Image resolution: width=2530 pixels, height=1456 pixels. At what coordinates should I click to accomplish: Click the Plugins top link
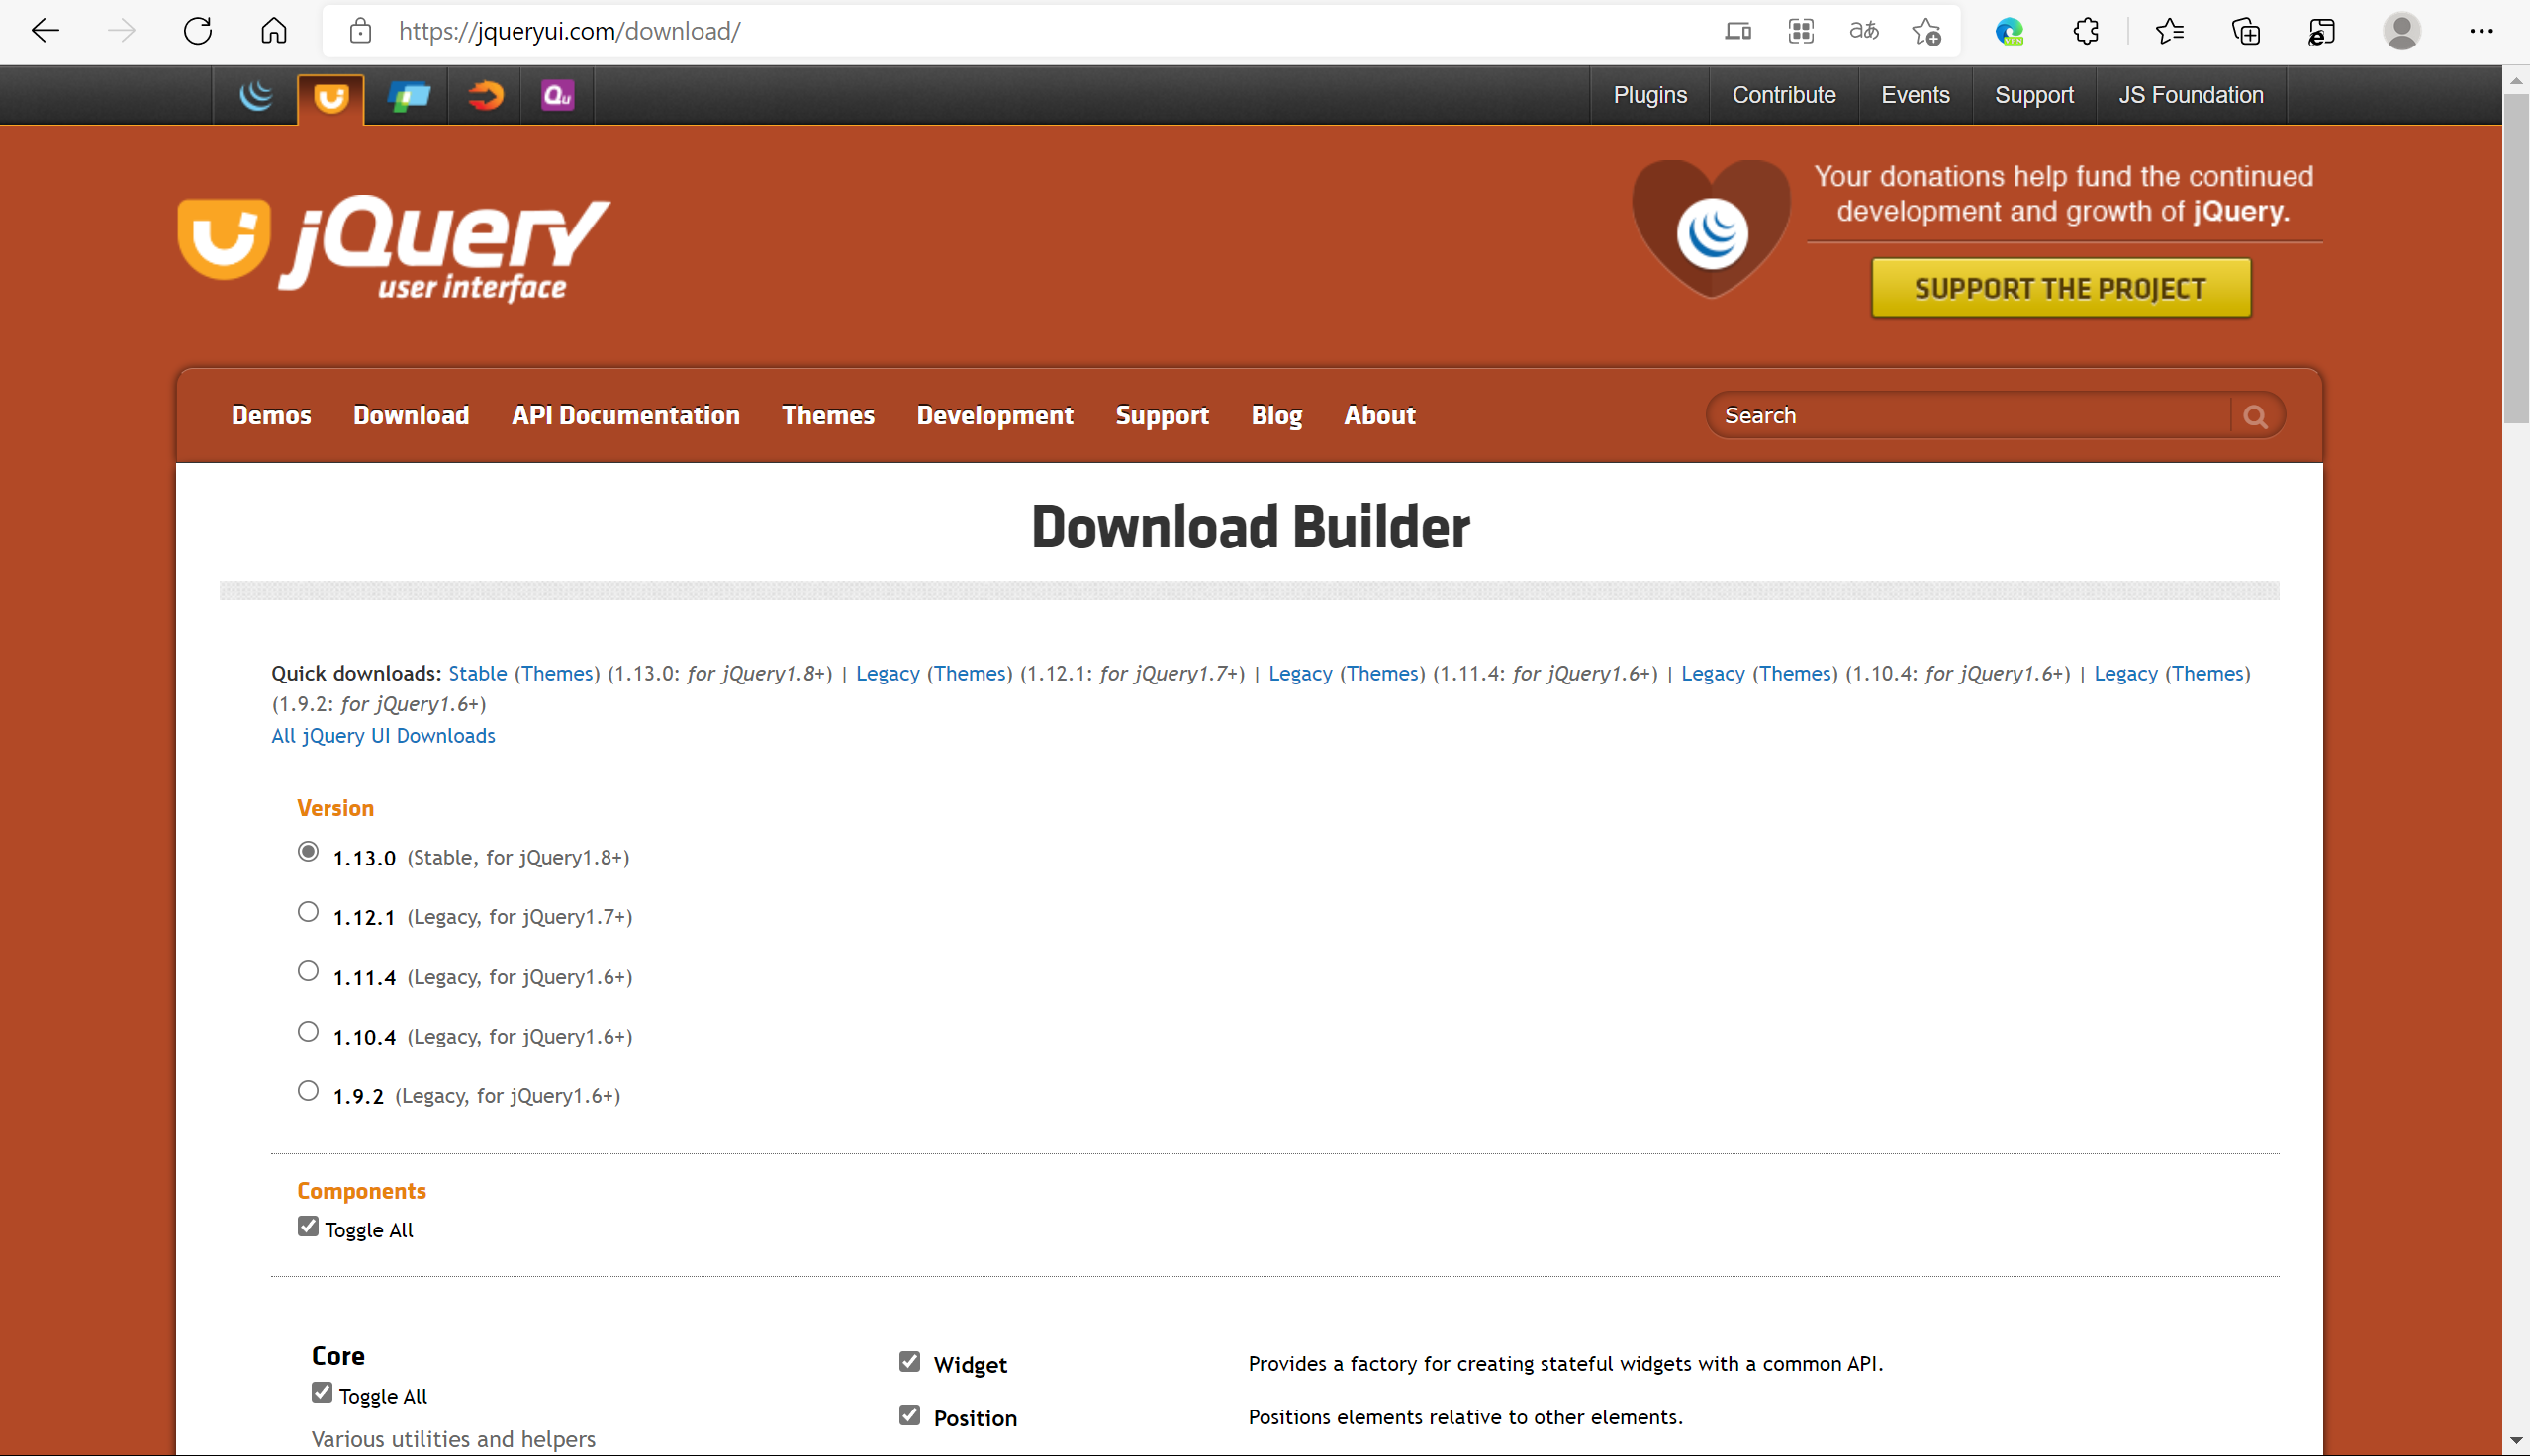point(1650,95)
